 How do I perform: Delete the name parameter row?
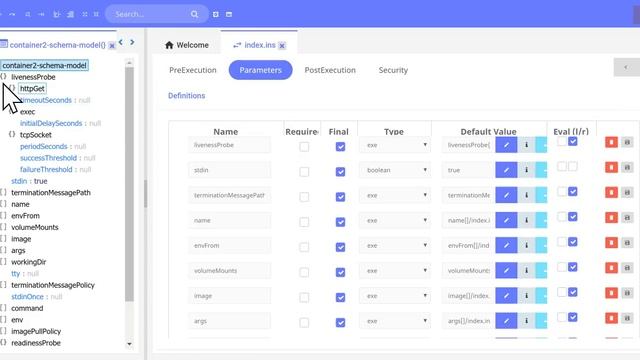[611, 217]
